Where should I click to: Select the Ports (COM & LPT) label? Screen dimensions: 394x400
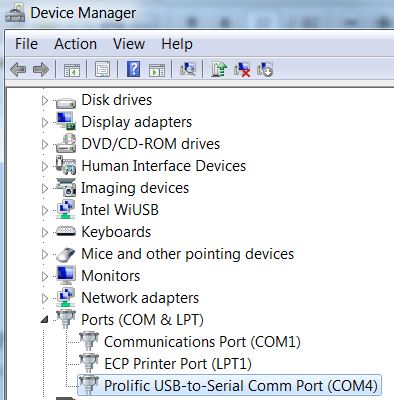point(142,320)
